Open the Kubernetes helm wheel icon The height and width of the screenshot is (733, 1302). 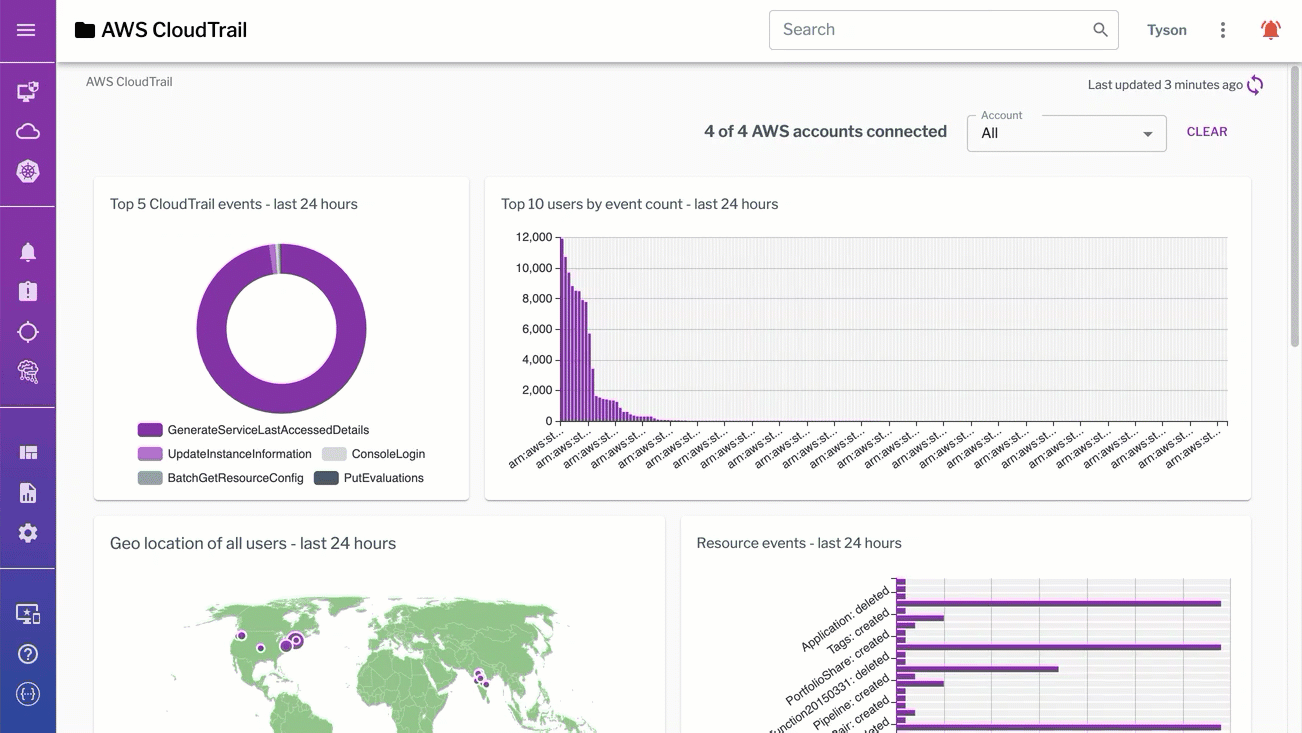coord(28,172)
